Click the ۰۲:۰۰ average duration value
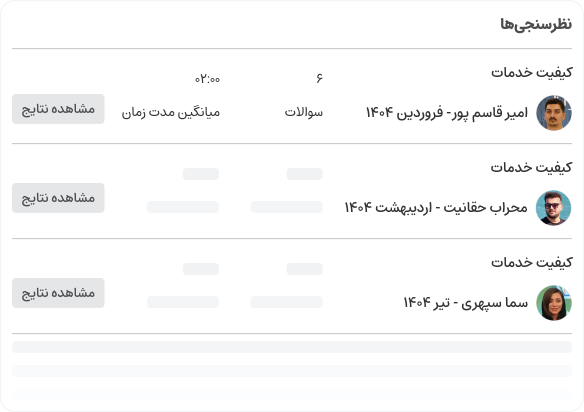This screenshot has height=412, width=584. (207, 79)
